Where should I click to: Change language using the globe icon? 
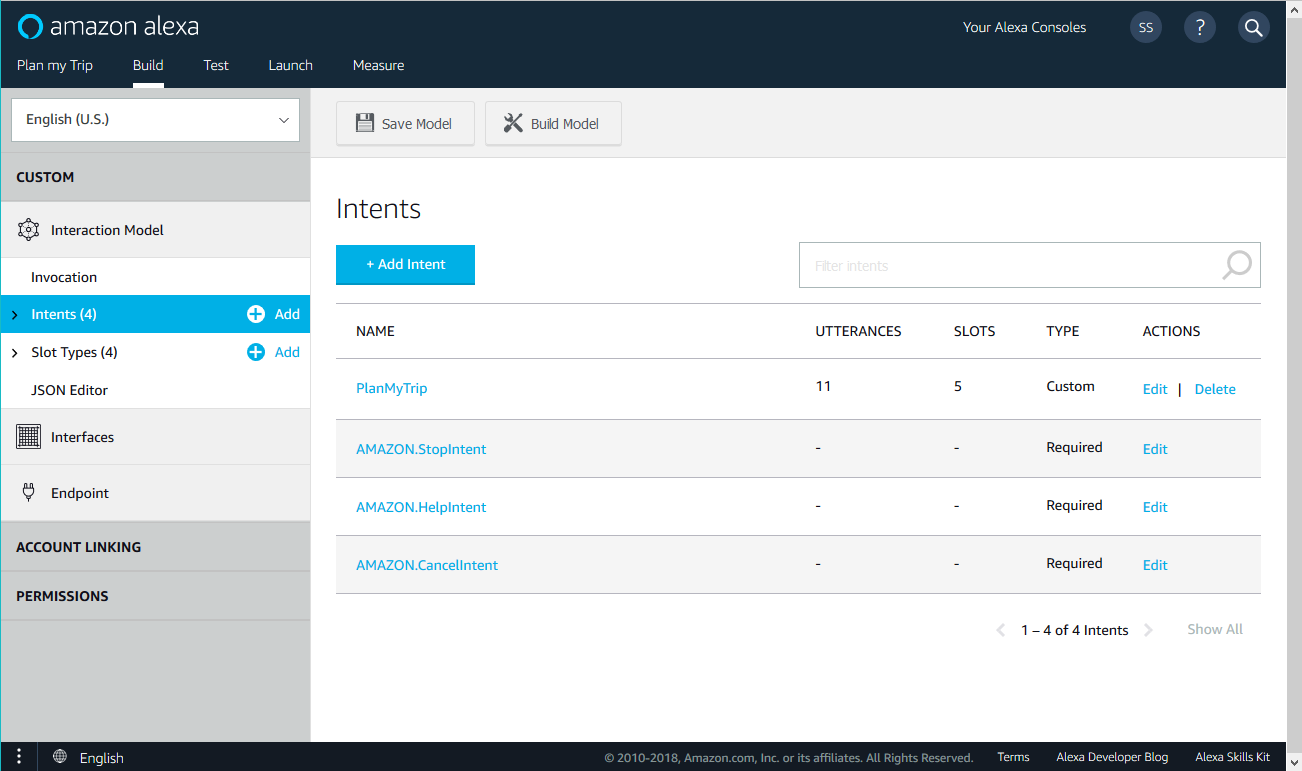(58, 757)
